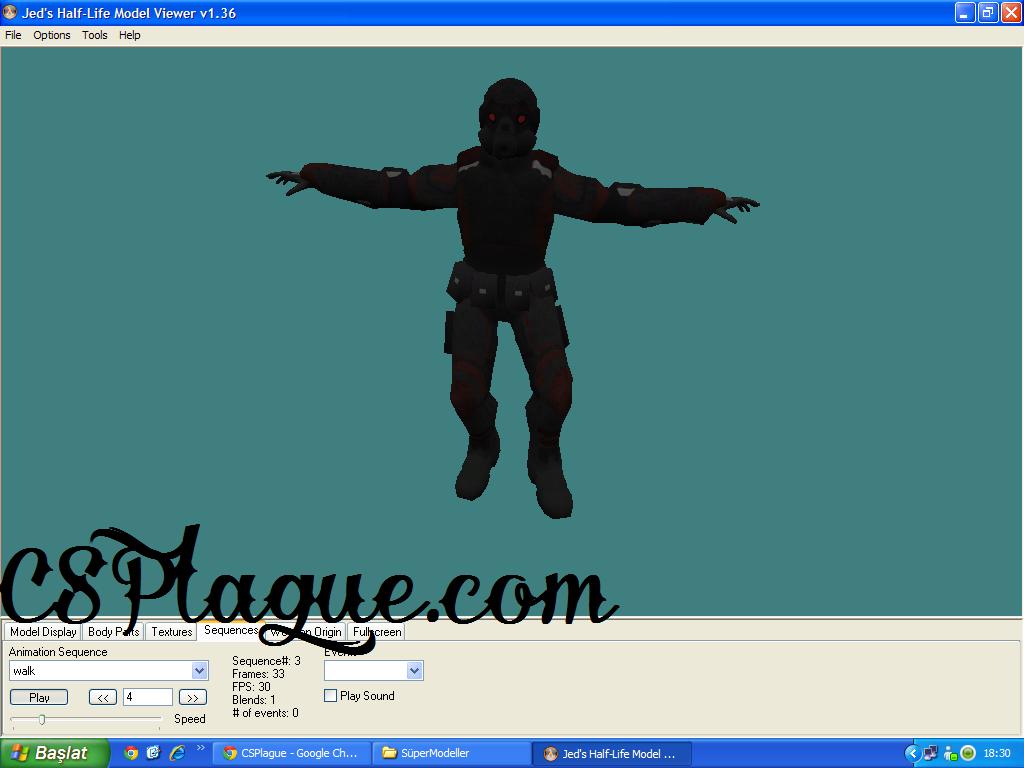This screenshot has width=1024, height=768.
Task: Step to next frame with >> button
Action: pyautogui.click(x=193, y=698)
